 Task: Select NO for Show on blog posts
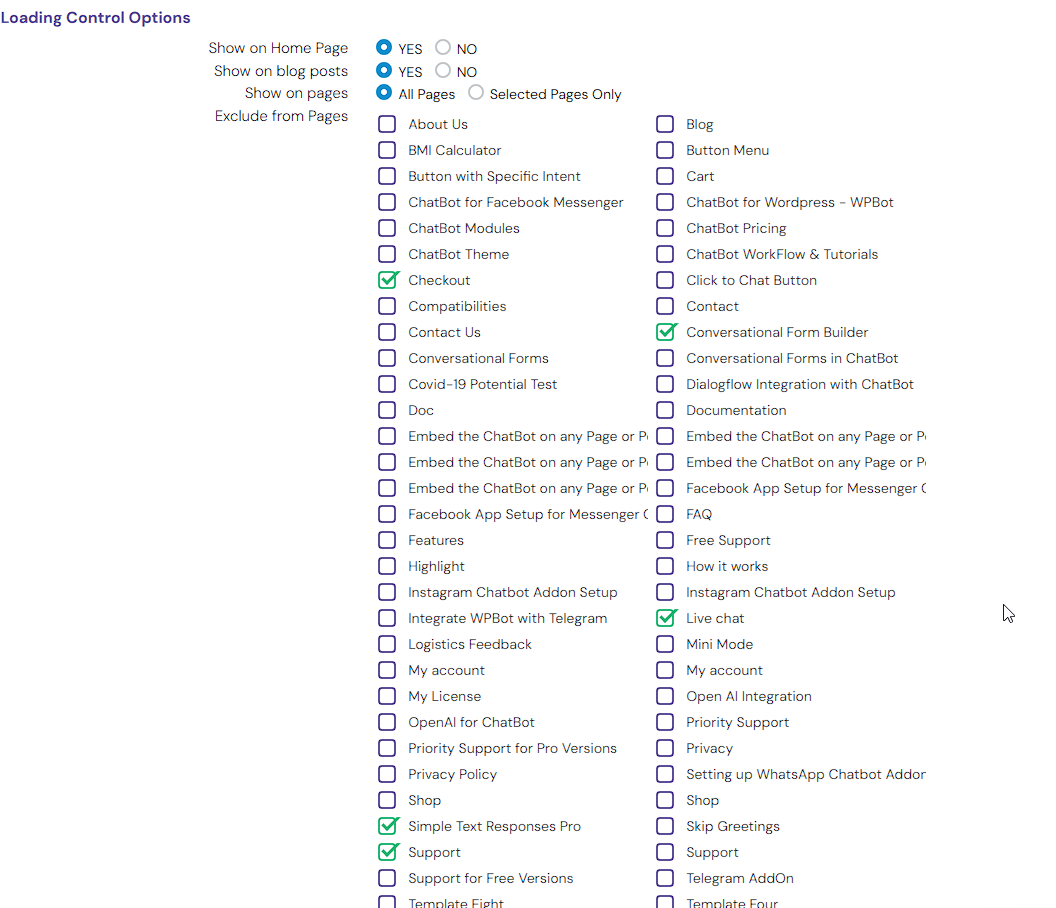[443, 71]
